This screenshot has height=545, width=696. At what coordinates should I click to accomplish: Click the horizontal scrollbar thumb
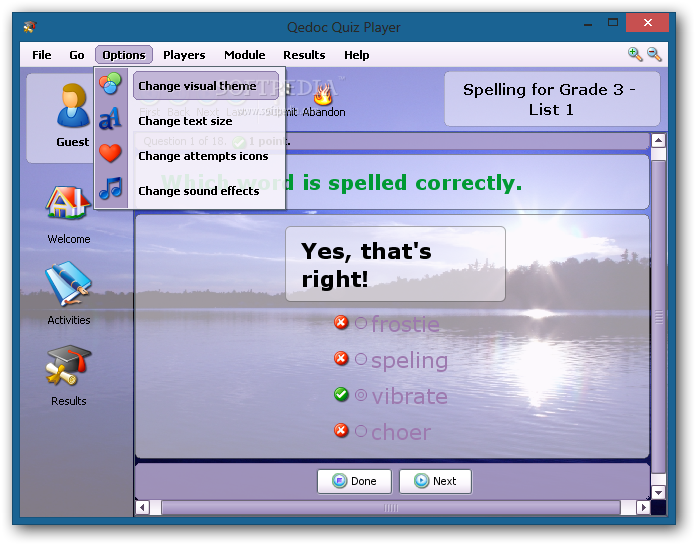pos(391,507)
